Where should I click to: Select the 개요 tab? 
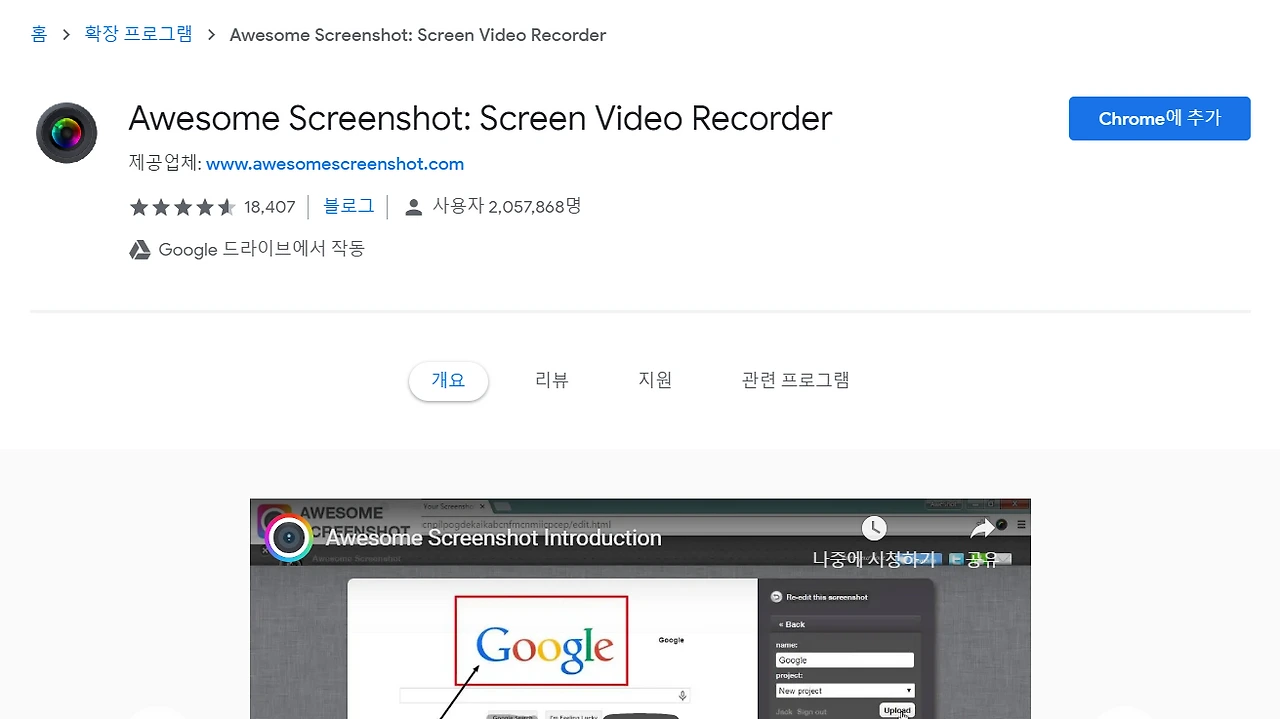pos(448,381)
